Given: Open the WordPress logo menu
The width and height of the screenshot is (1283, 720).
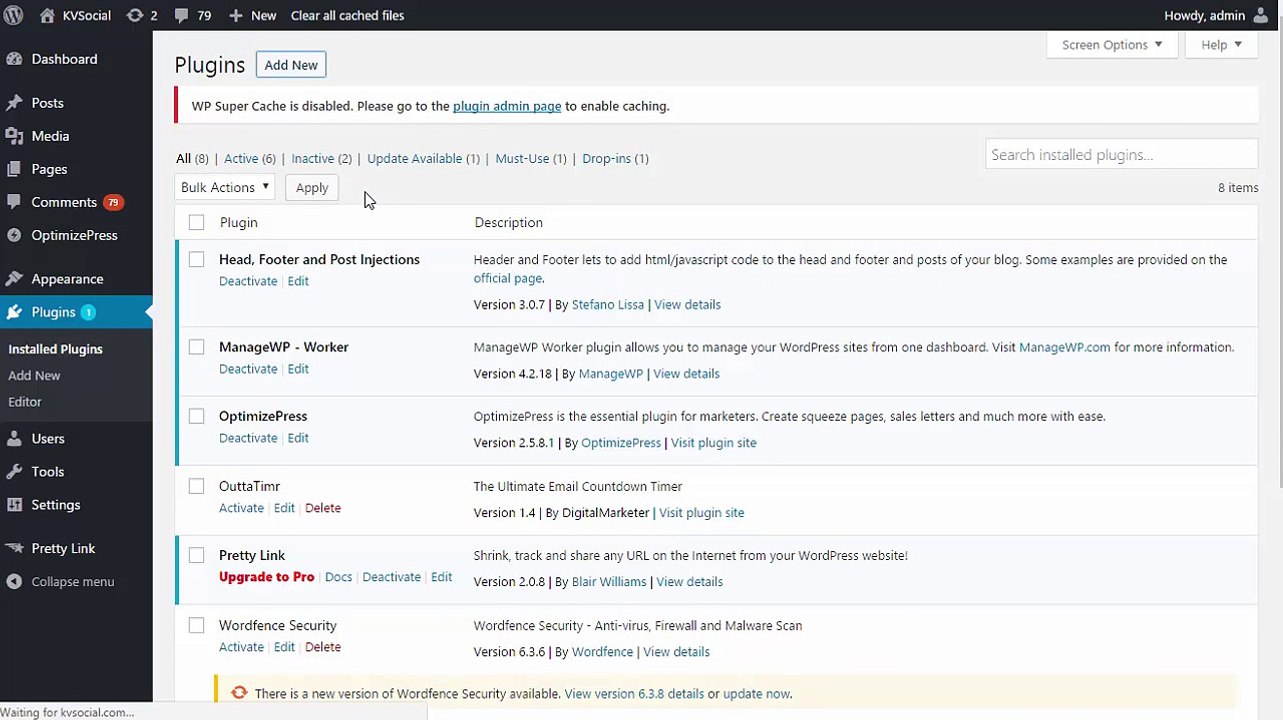Looking at the screenshot, I should [x=14, y=15].
